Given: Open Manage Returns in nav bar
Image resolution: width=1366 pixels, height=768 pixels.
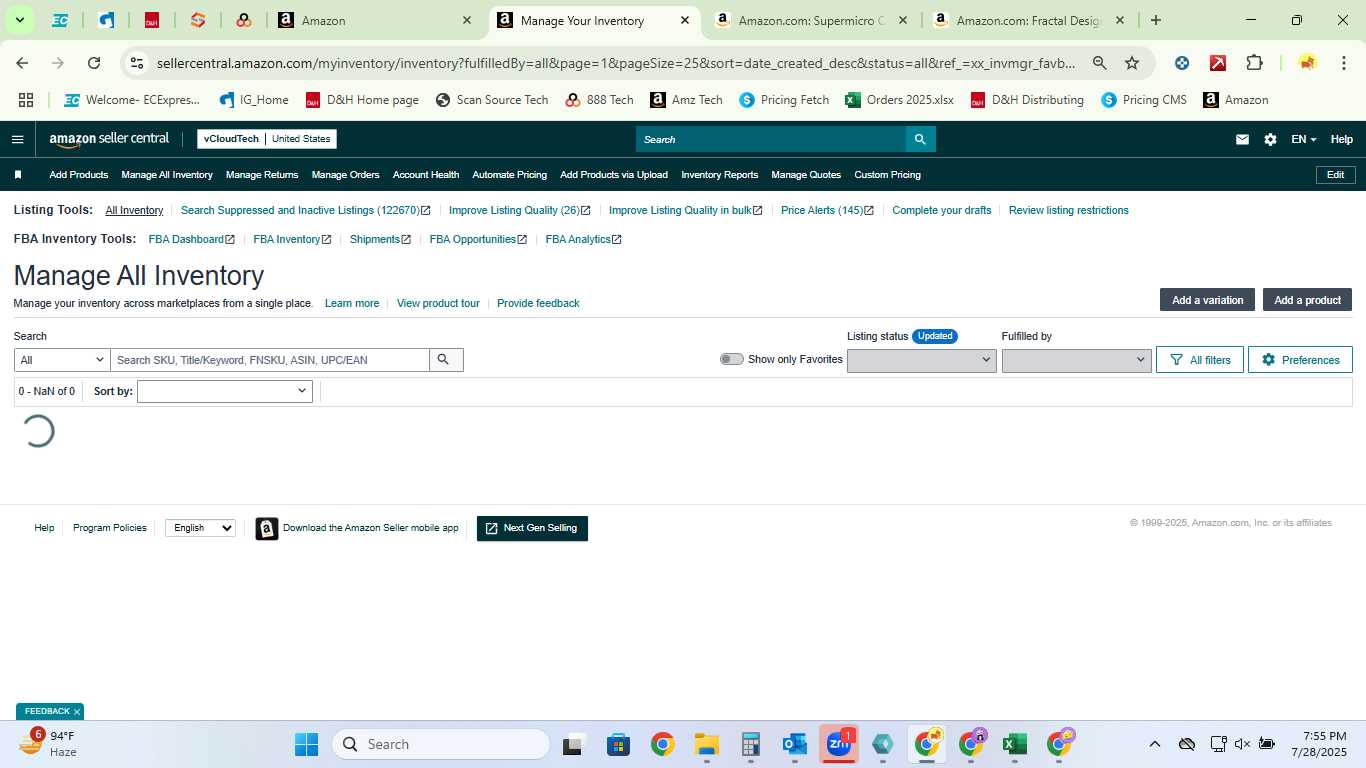Looking at the screenshot, I should coord(262,175).
